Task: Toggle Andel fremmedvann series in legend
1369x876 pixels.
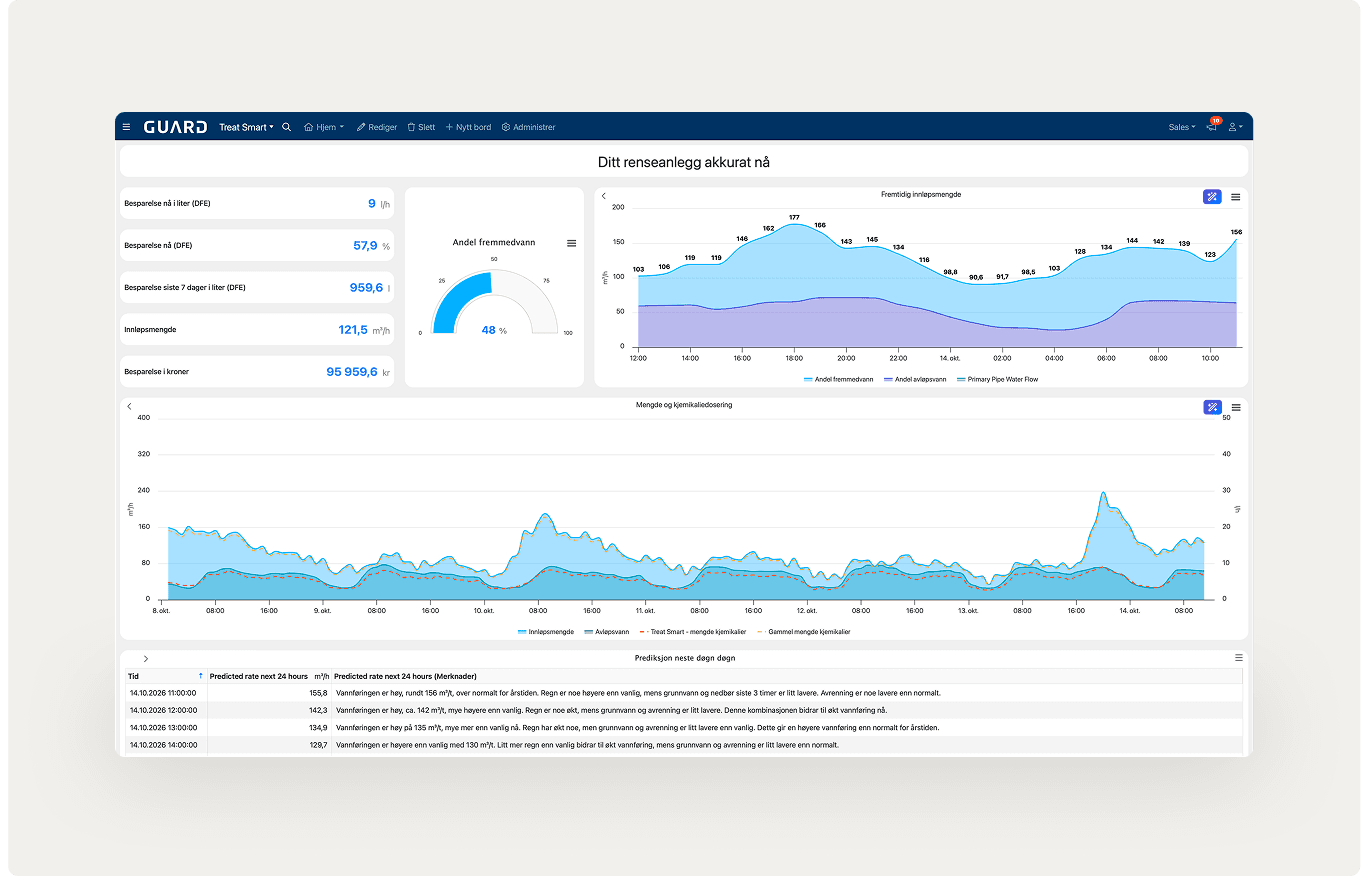Action: [838, 379]
